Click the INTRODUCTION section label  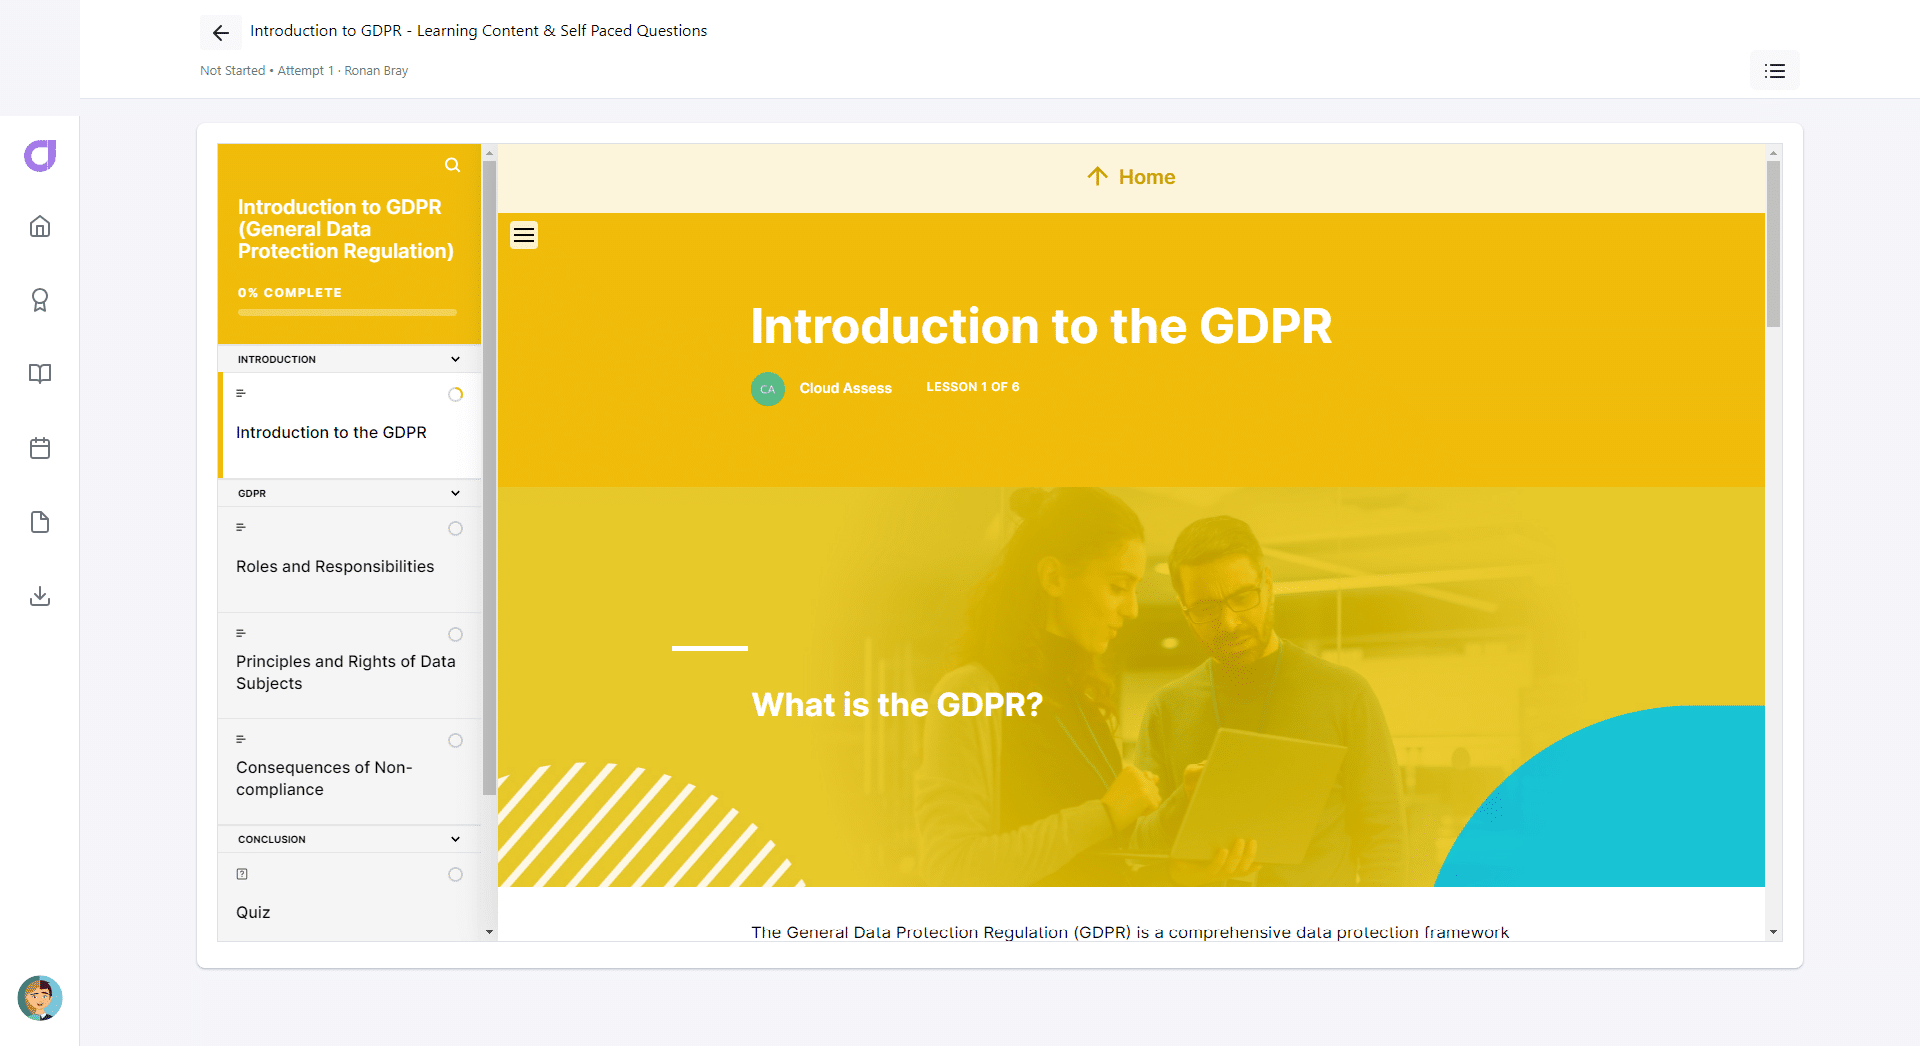tap(277, 359)
